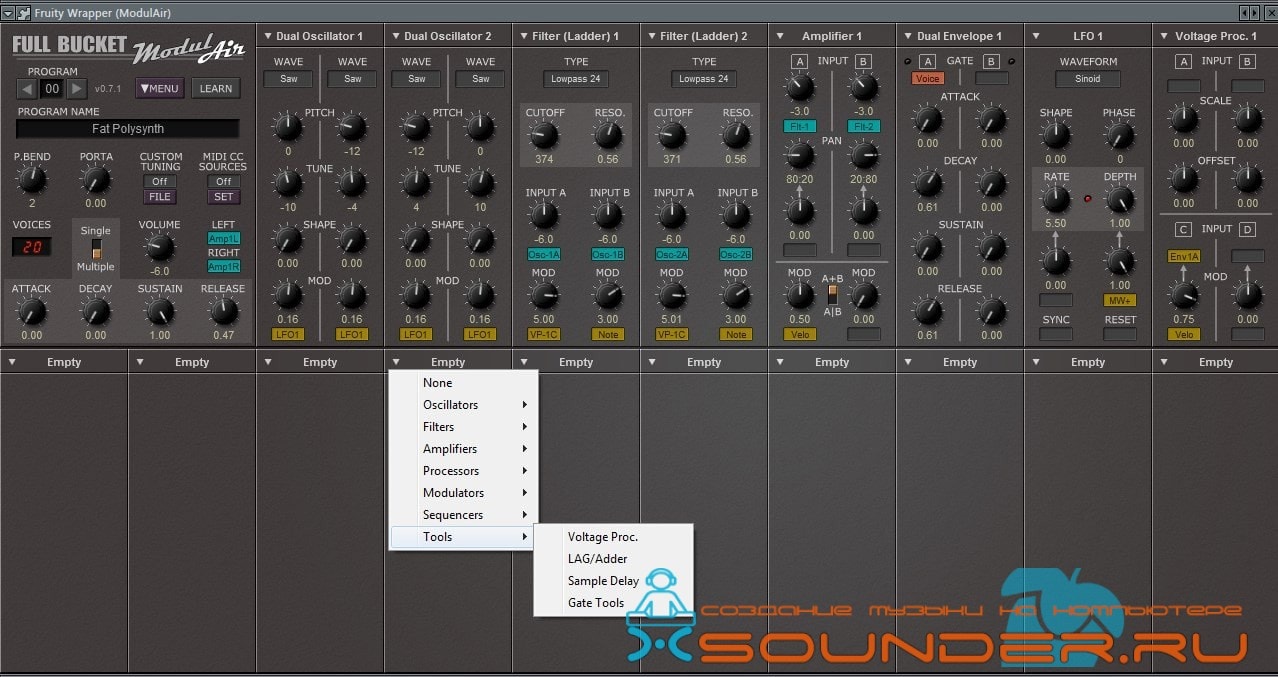Open Oscillators submenu

click(464, 405)
